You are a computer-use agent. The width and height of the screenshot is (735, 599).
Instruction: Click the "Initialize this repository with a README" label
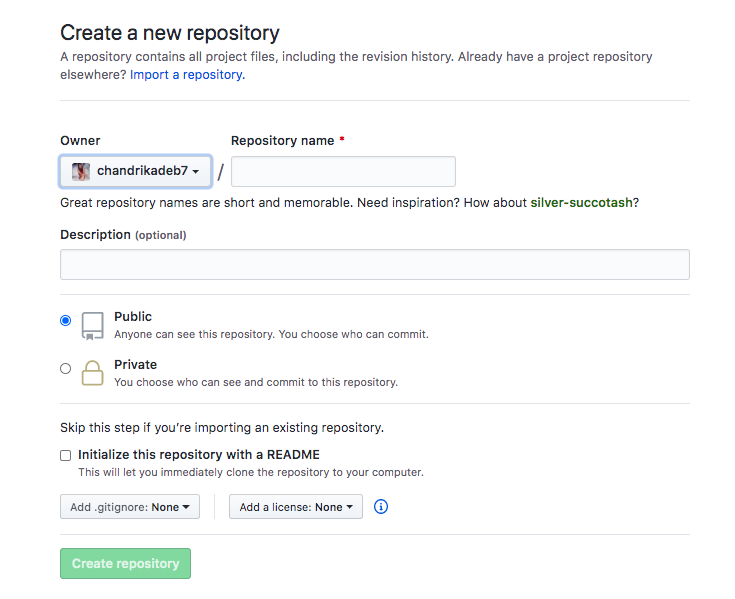click(x=199, y=455)
